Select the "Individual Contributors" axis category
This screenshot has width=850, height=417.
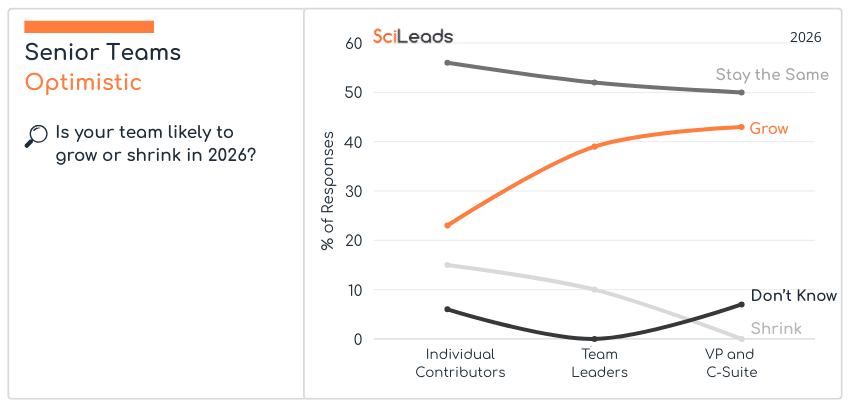(460, 363)
